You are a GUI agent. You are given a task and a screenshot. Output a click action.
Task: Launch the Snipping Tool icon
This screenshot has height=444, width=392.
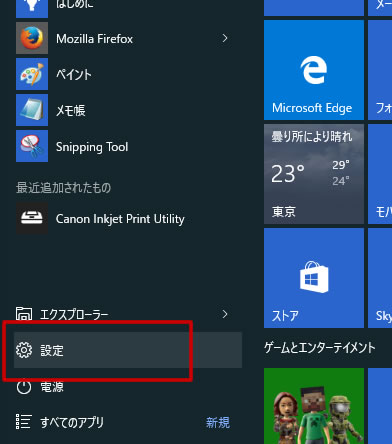pyautogui.click(x=32, y=146)
